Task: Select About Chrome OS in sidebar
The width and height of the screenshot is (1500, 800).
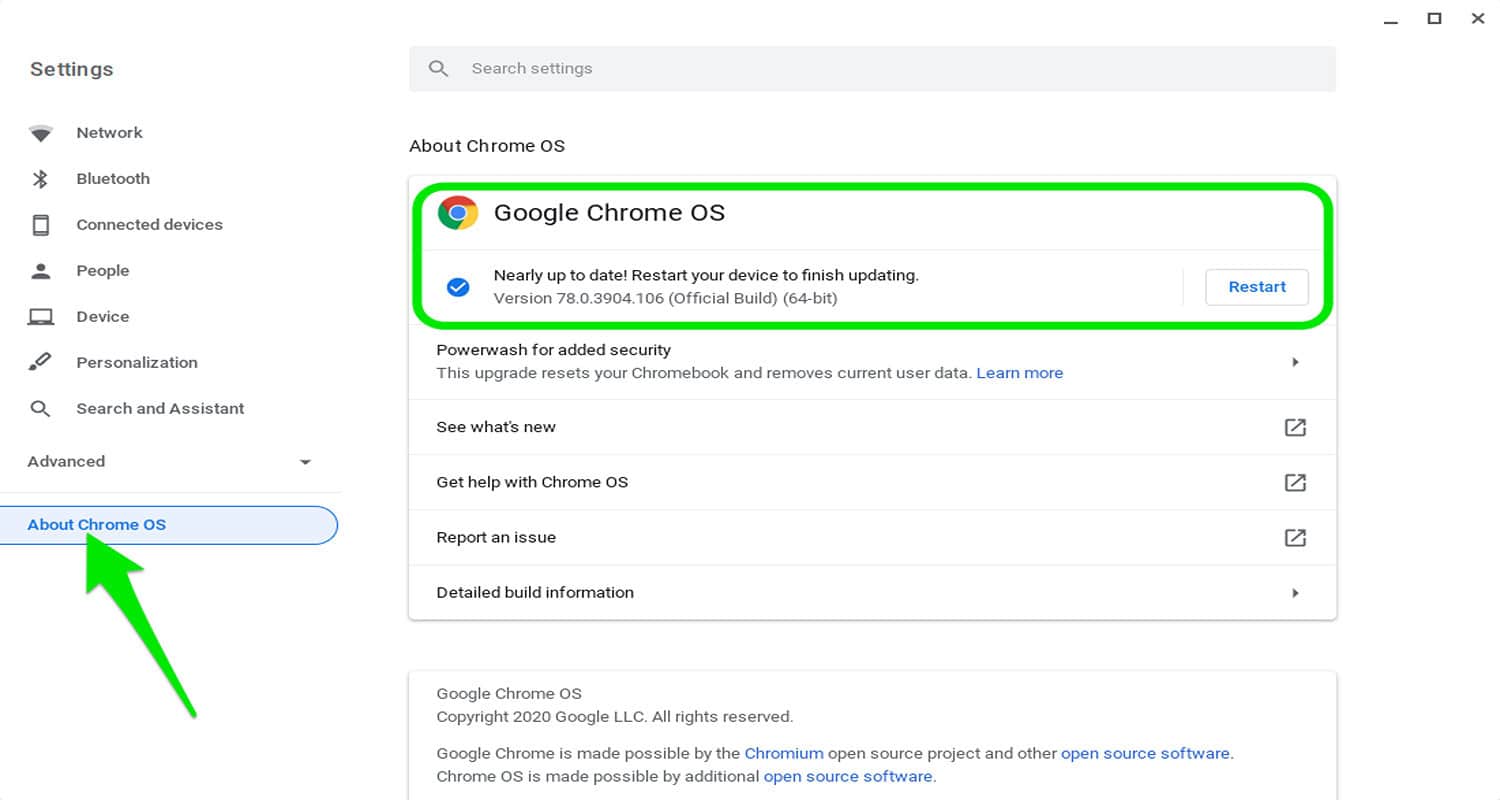Action: [168, 525]
